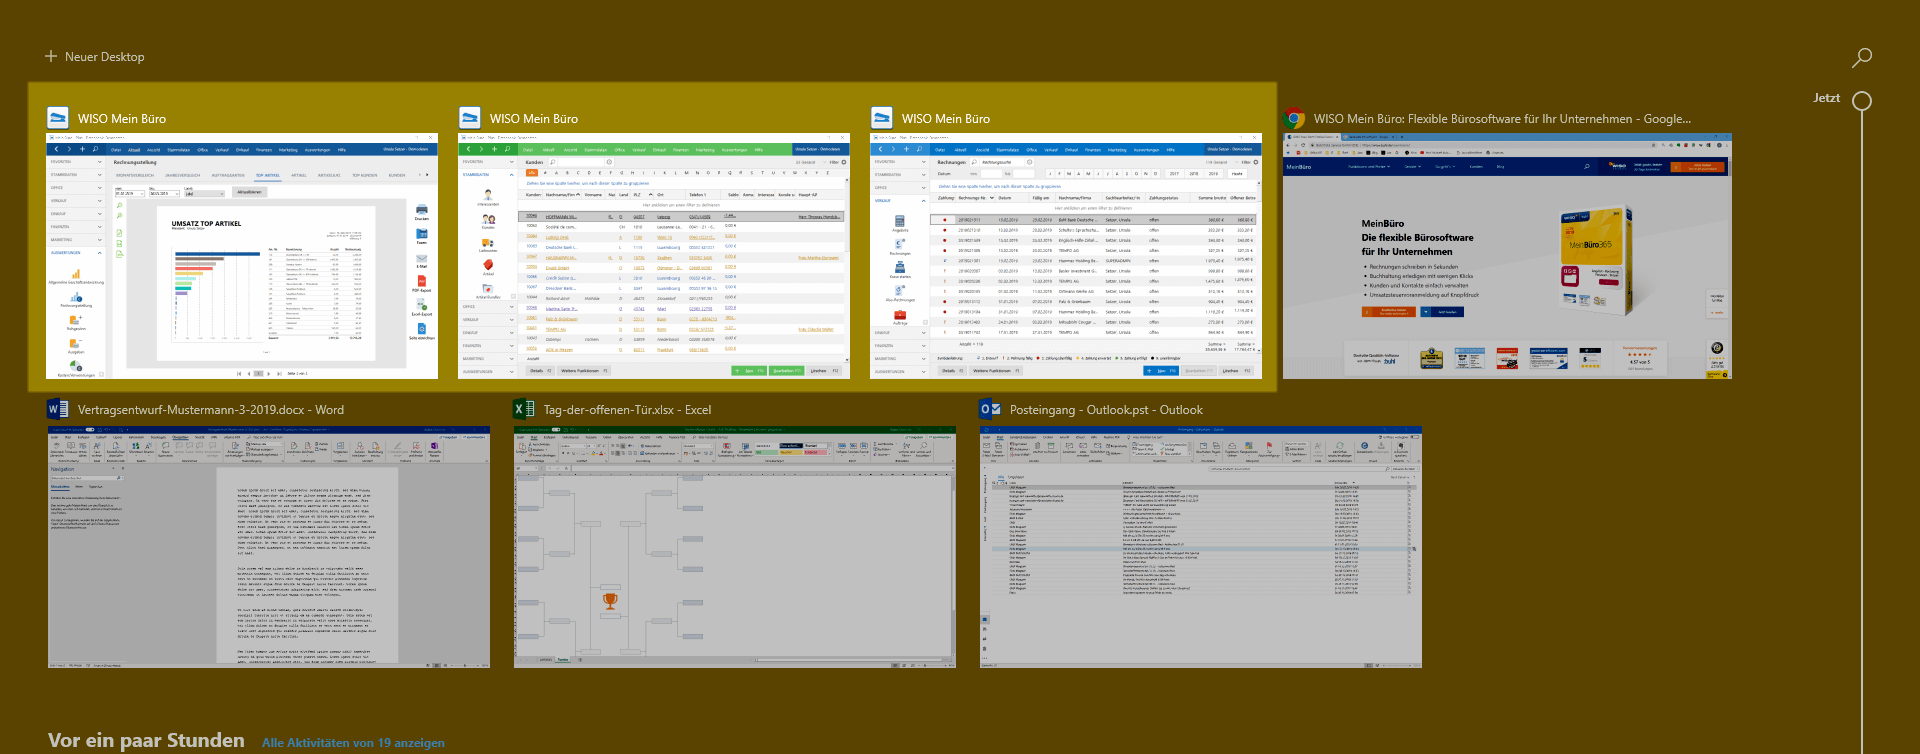Click the WISO icon above the Rechnungen list window

(x=882, y=118)
